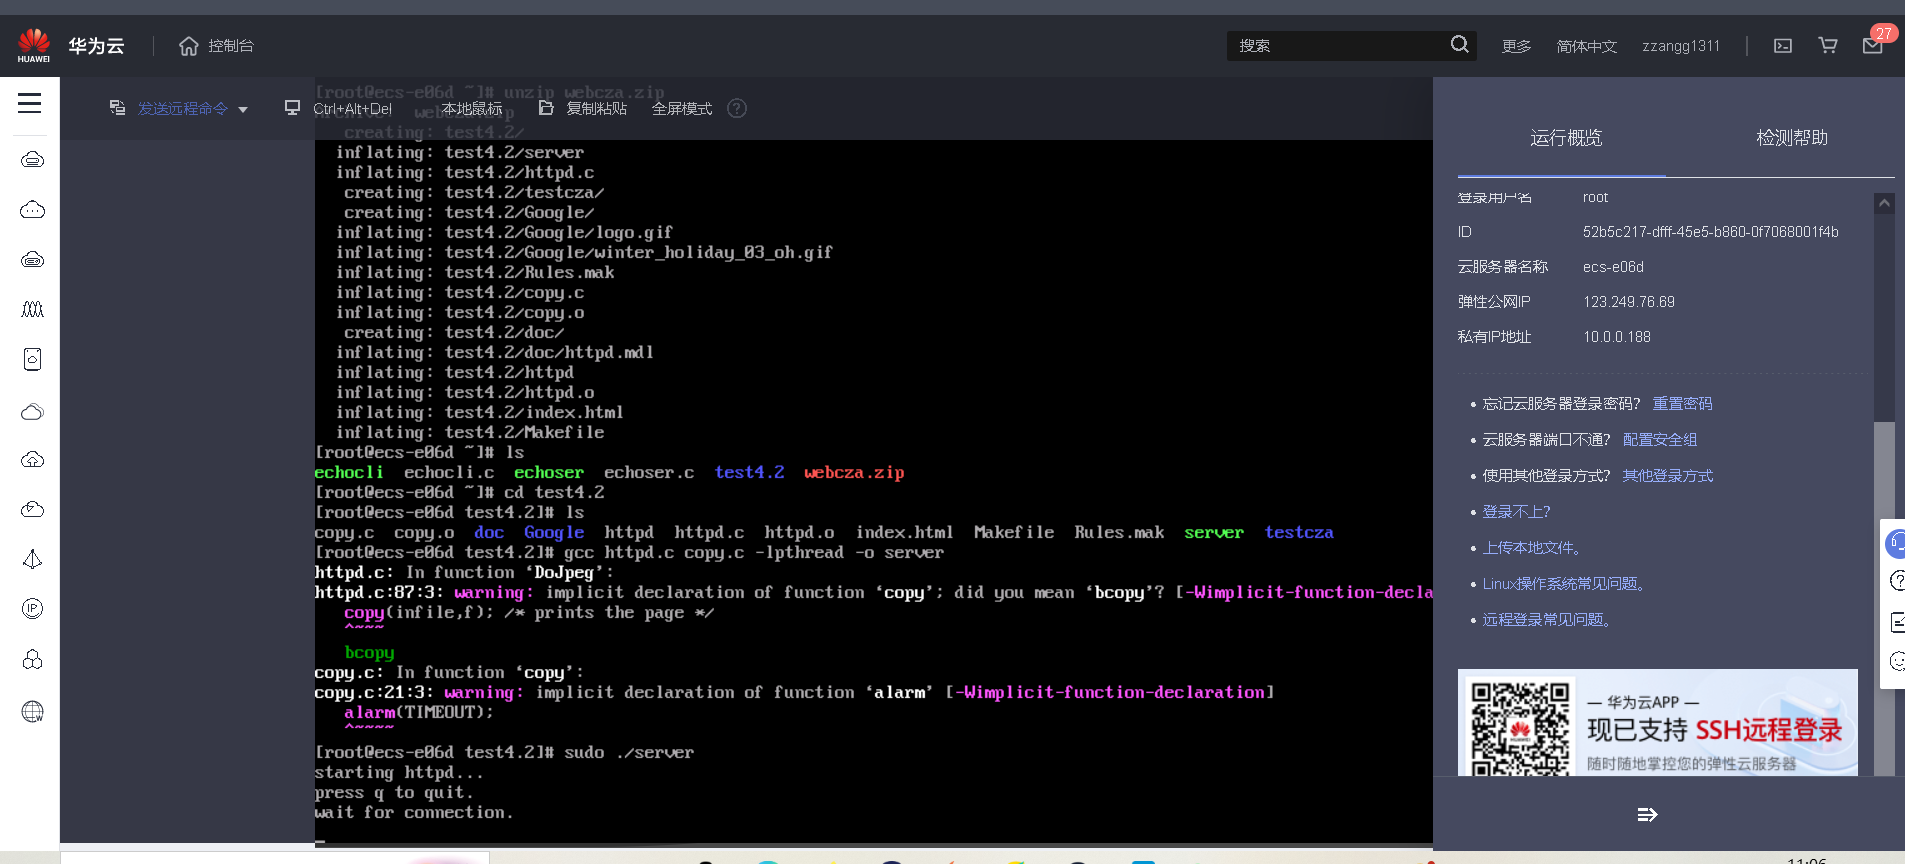Viewport: 1905px width, 864px height.
Task: Select the three hexagons sidebar icon
Action: click(32, 659)
